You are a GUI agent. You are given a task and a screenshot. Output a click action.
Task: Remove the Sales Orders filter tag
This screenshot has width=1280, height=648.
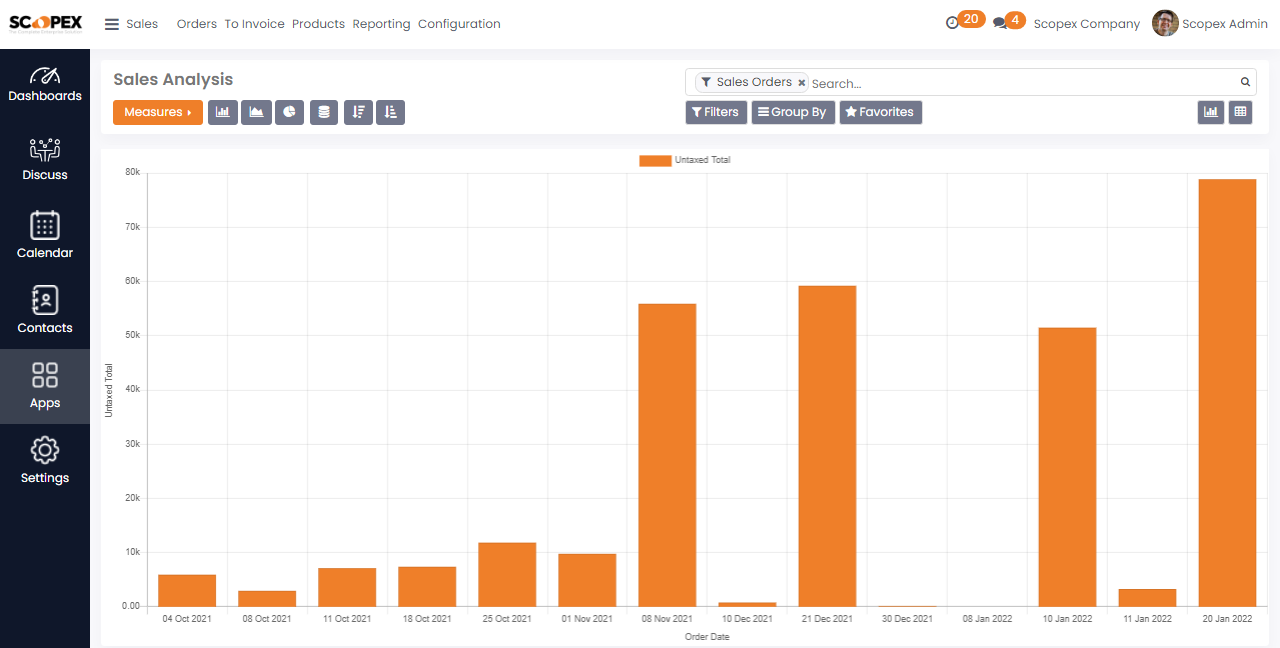pos(801,83)
